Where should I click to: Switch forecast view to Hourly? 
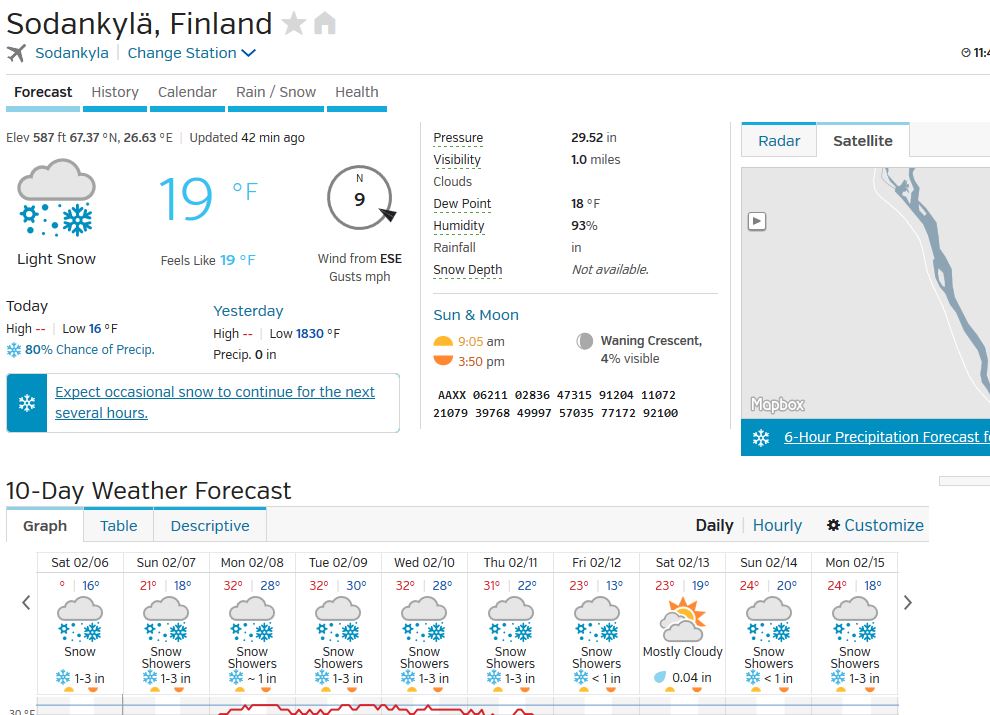tap(777, 525)
